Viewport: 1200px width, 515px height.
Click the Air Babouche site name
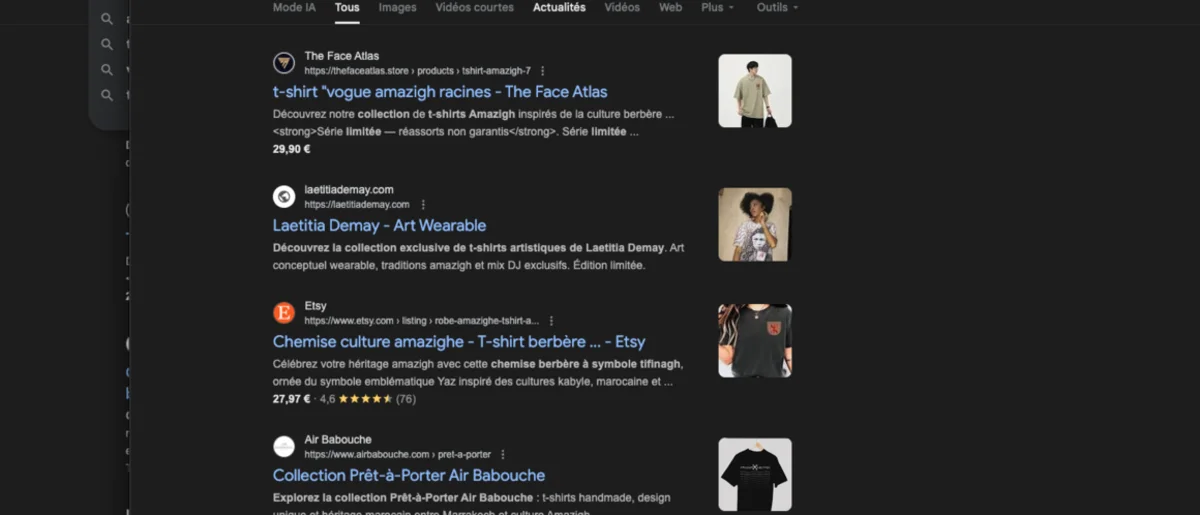tap(338, 440)
